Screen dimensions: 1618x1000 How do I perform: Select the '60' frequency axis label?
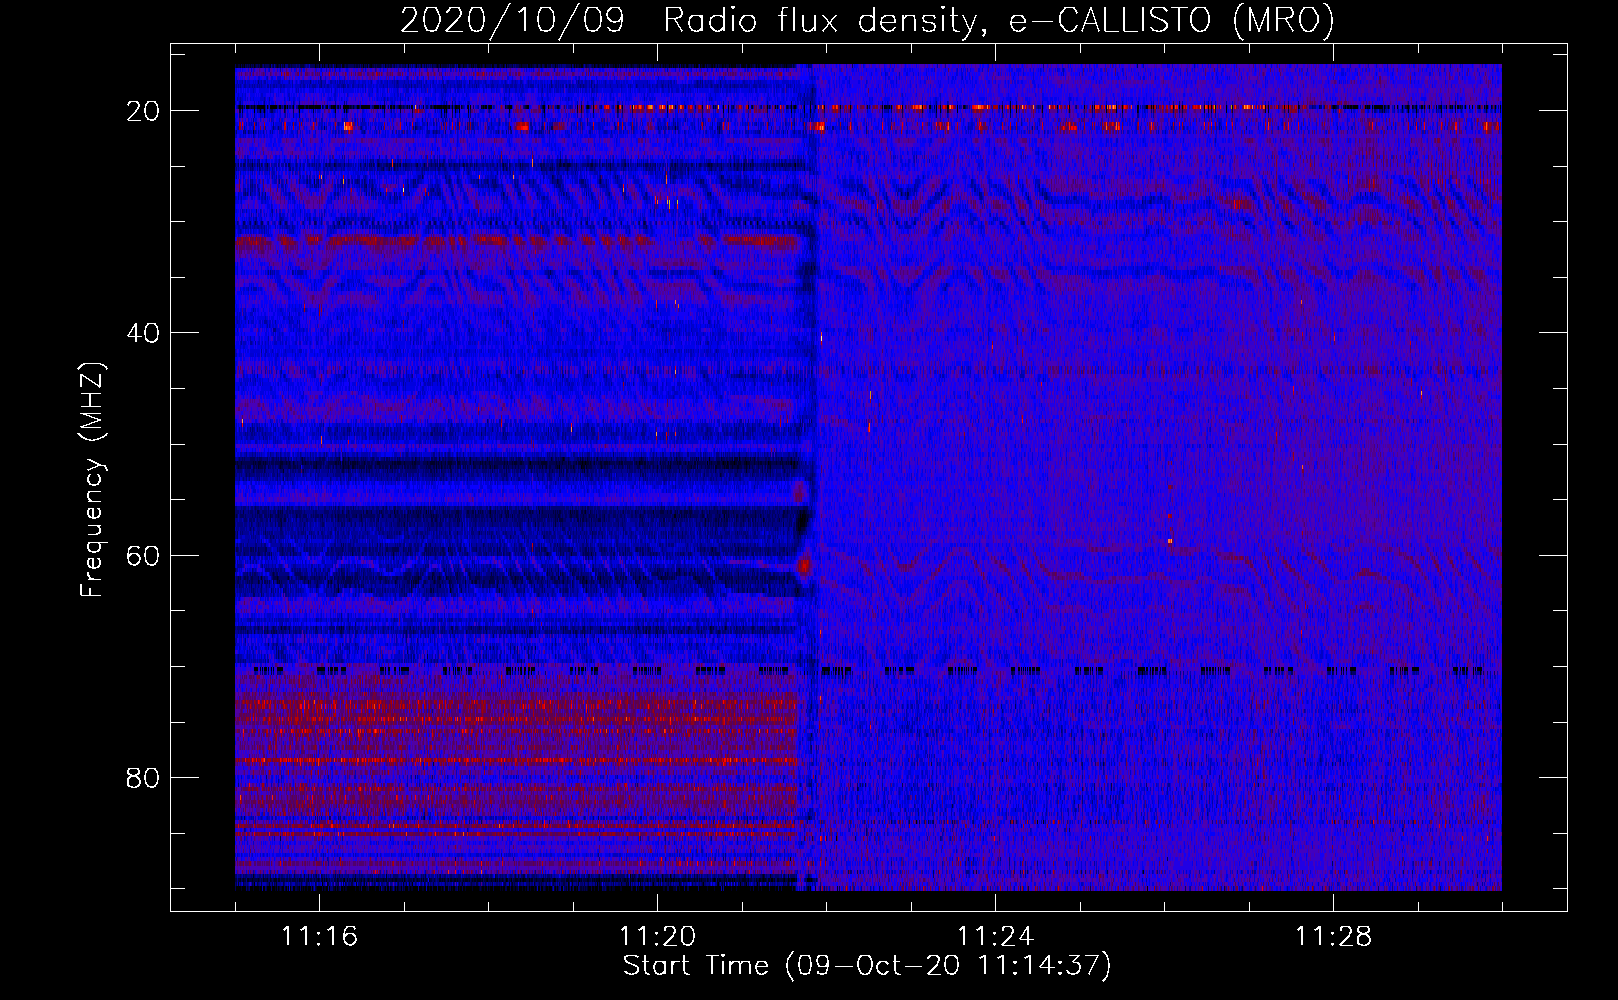(x=144, y=555)
